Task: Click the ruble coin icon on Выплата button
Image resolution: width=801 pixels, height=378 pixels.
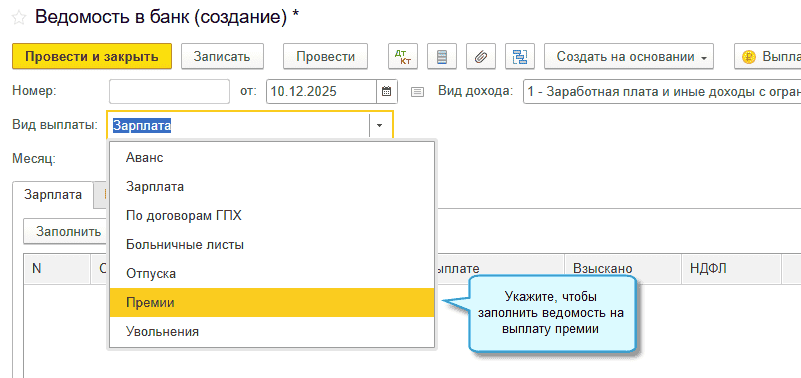Action: pos(748,57)
